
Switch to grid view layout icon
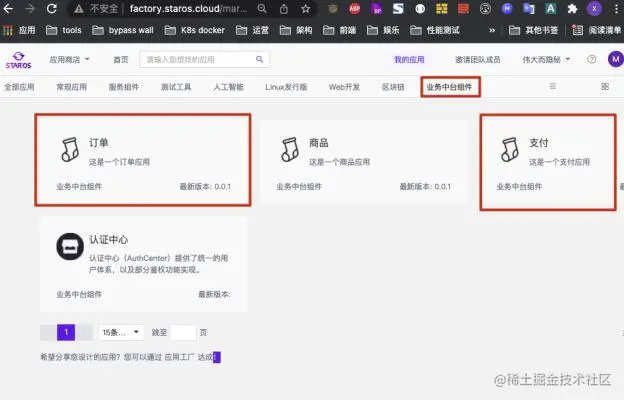pos(605,86)
